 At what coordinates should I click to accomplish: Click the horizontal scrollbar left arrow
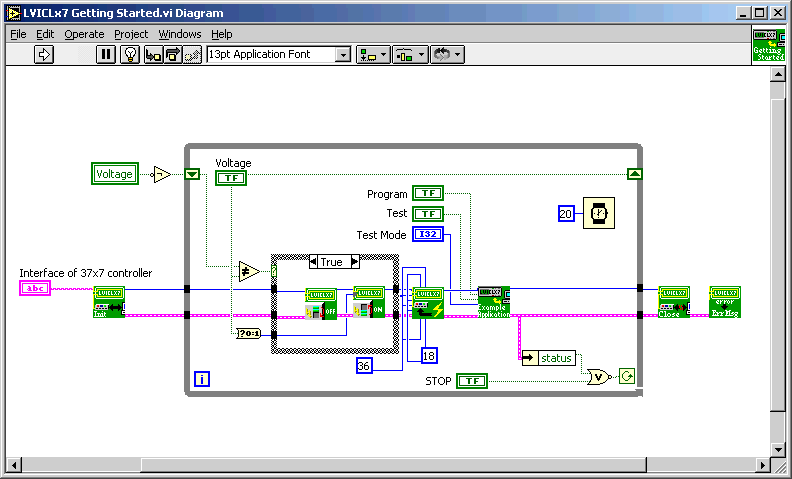(14, 464)
